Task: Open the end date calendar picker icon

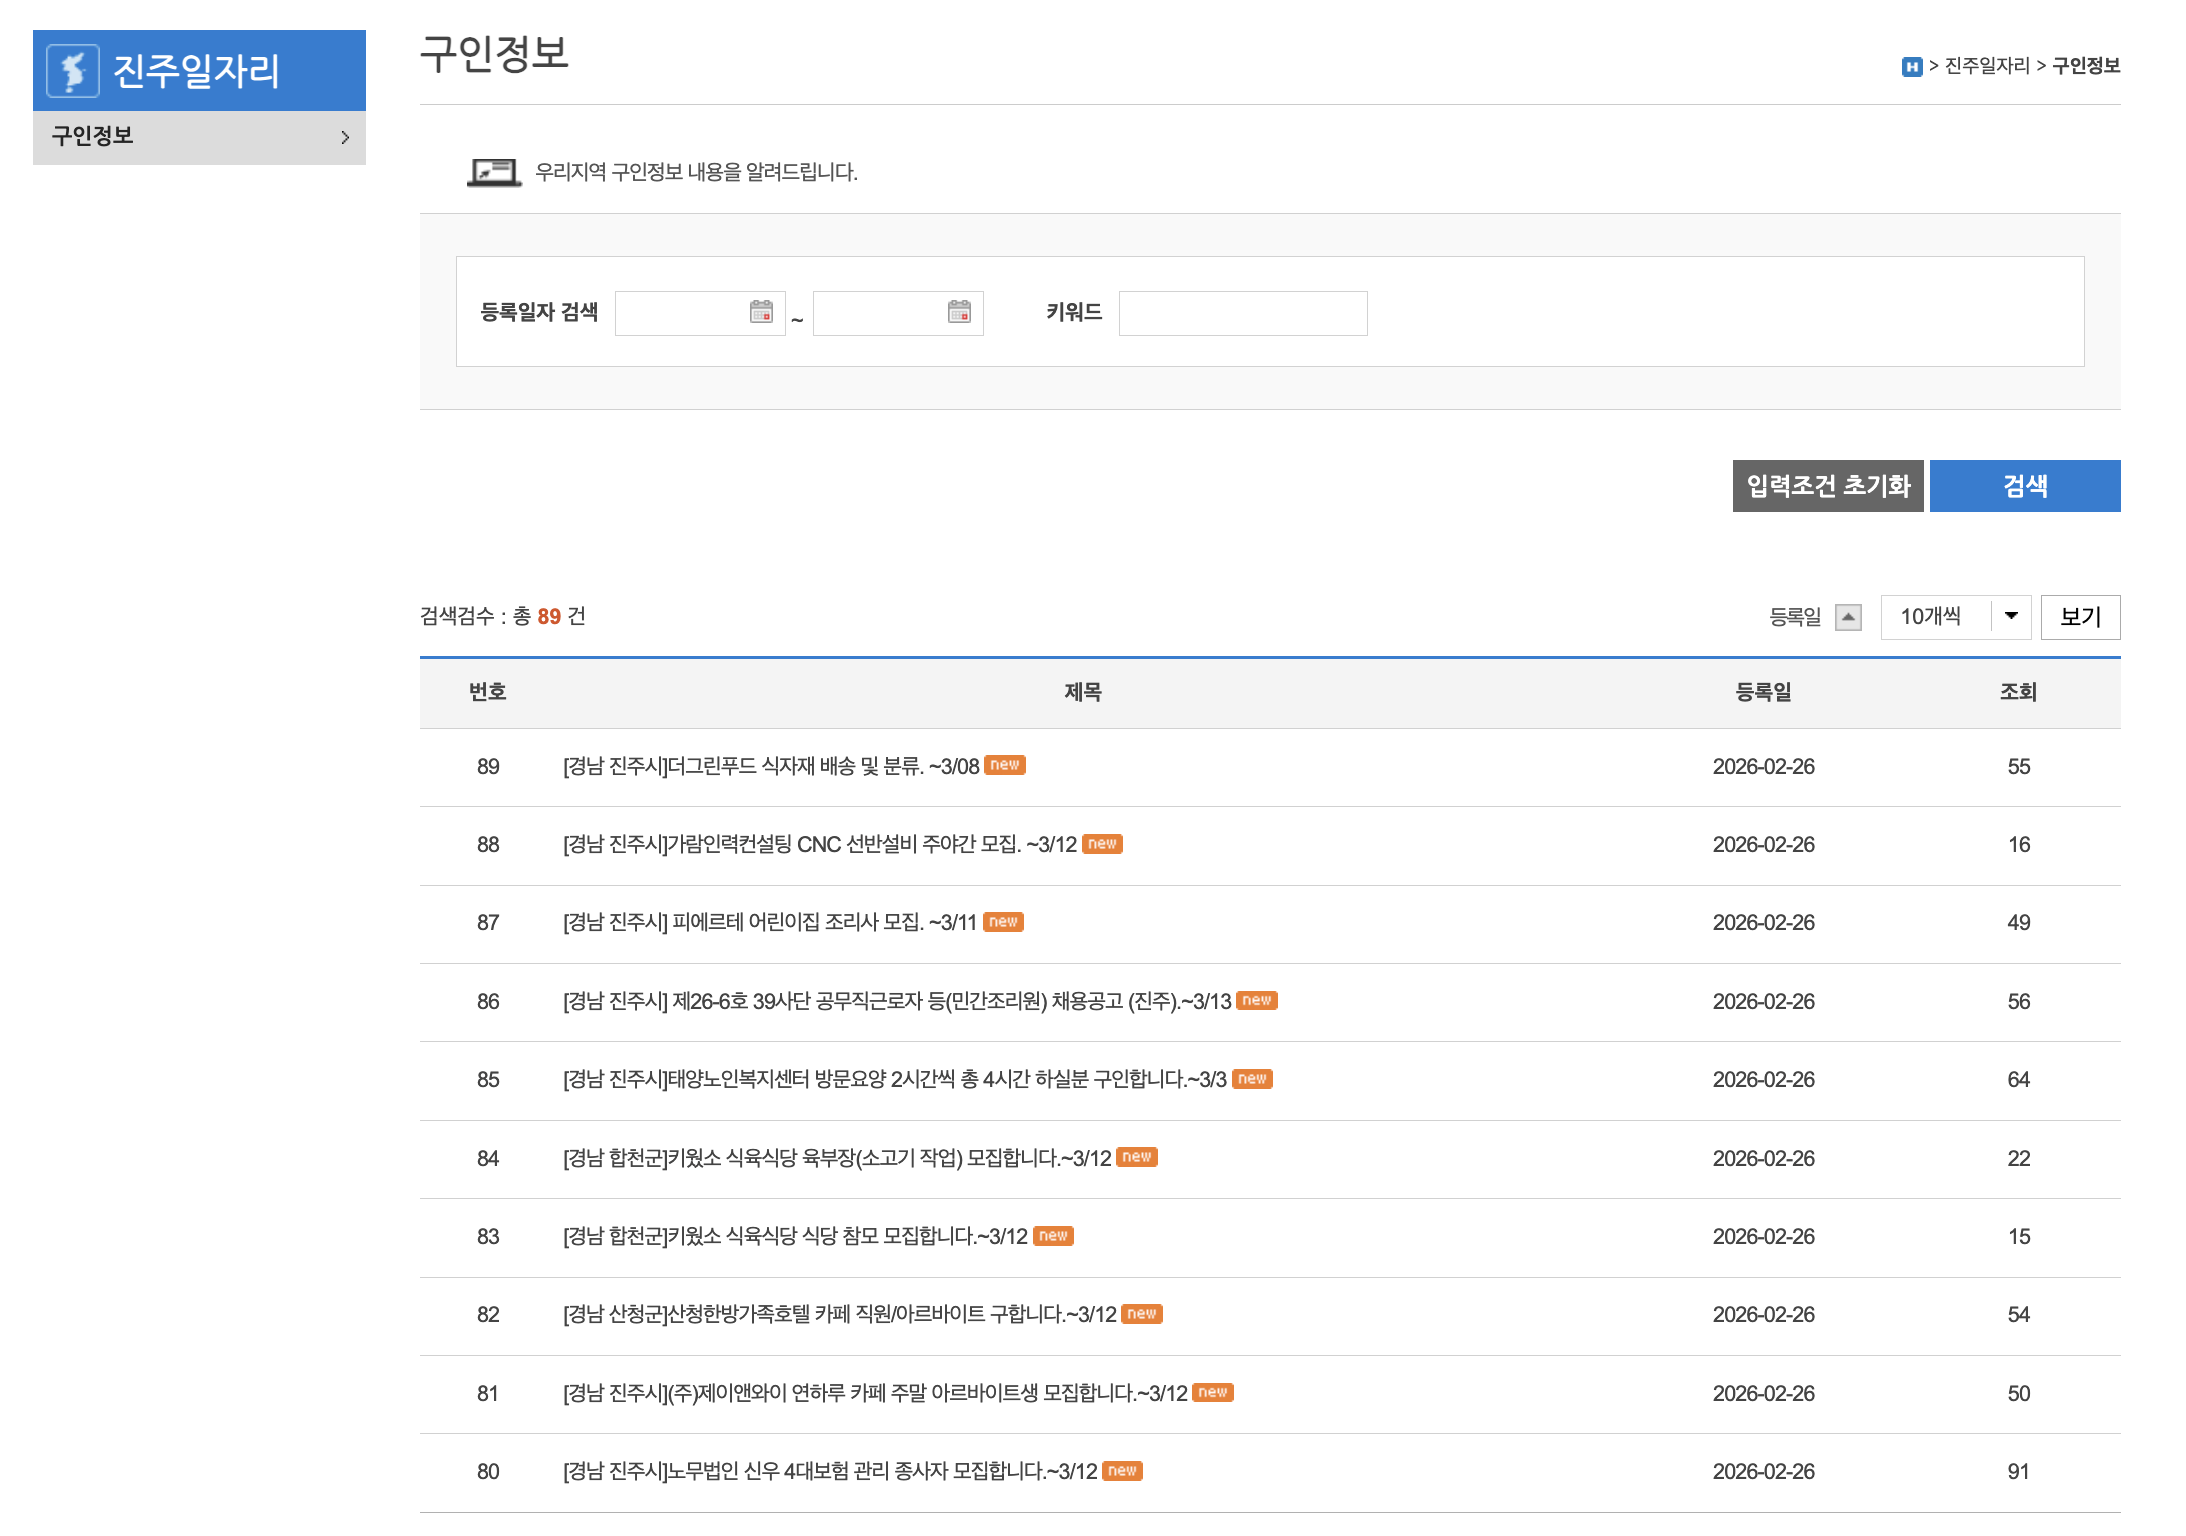Action: (x=959, y=312)
